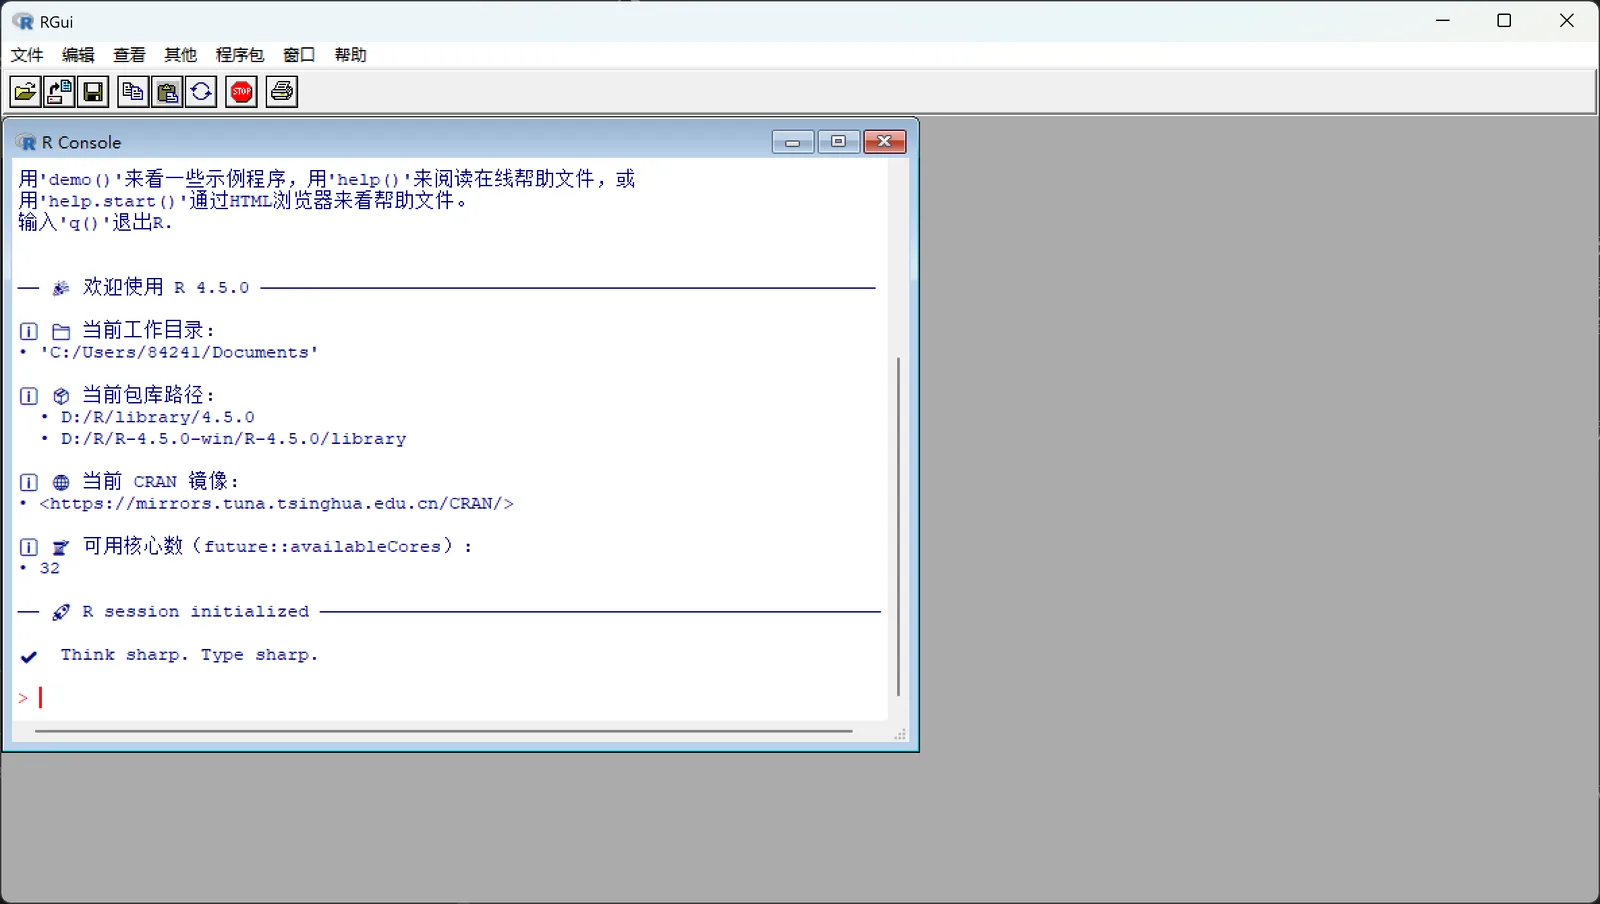This screenshot has width=1600, height=904.
Task: Click the R Console window's R logo
Action: (x=26, y=142)
